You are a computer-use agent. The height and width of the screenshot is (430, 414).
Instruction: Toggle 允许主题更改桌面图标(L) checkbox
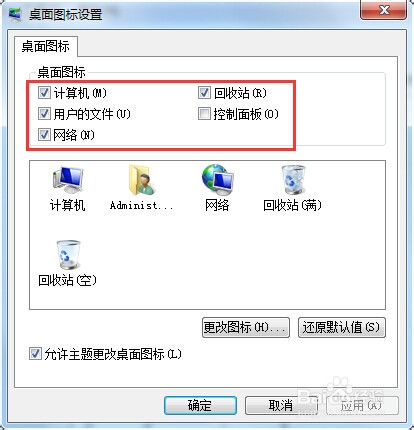[x=35, y=354]
